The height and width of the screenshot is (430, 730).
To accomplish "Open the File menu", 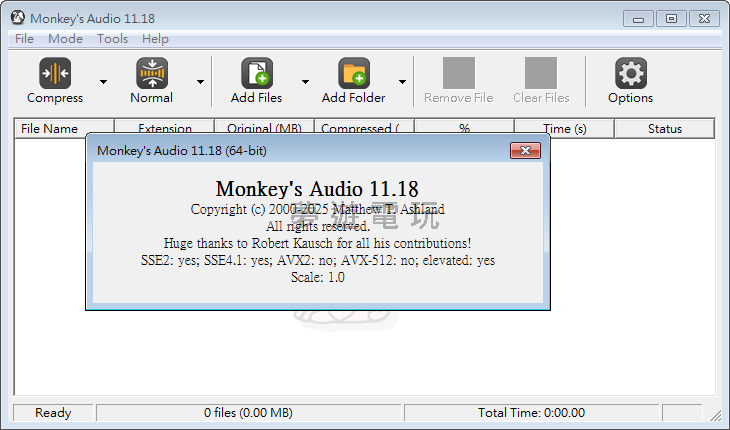I will click(x=24, y=39).
